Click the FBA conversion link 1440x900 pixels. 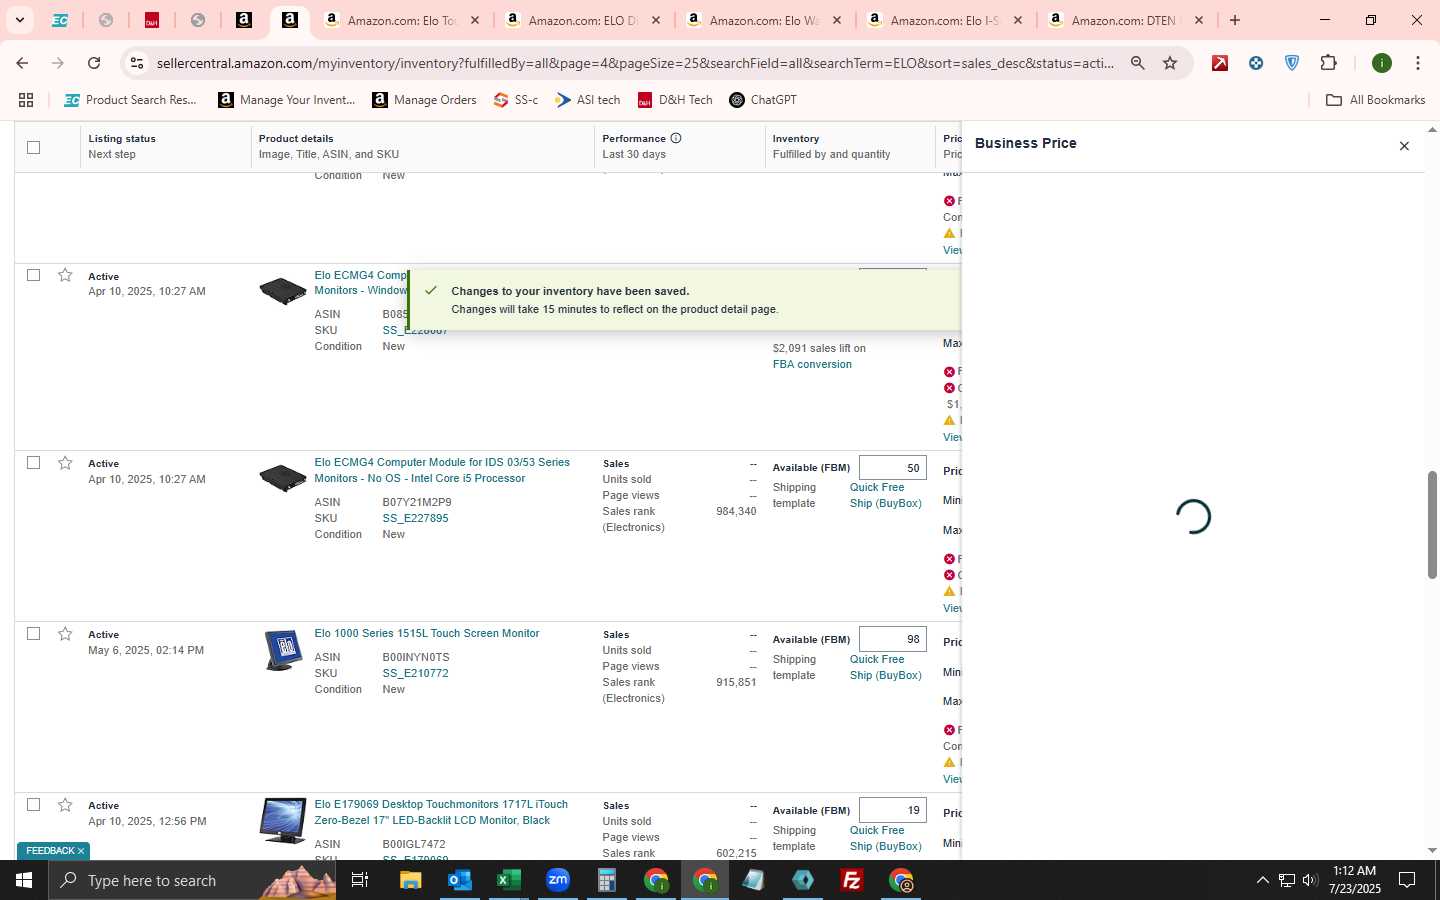(x=812, y=364)
